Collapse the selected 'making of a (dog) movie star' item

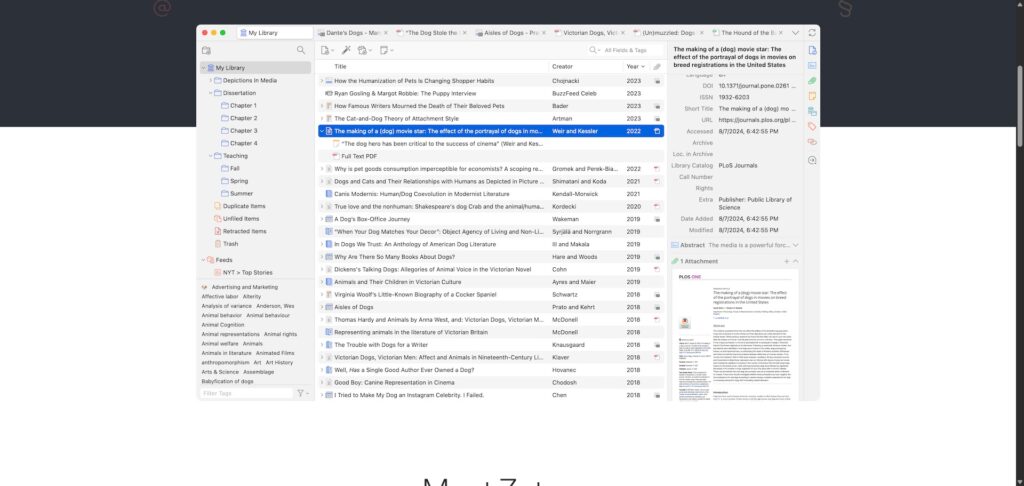[322, 131]
